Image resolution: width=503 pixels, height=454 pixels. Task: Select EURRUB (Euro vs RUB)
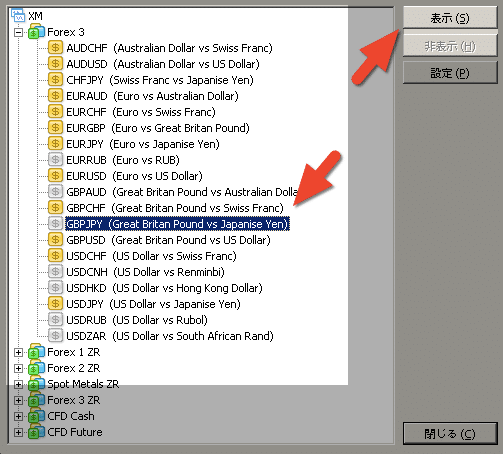pyautogui.click(x=123, y=160)
